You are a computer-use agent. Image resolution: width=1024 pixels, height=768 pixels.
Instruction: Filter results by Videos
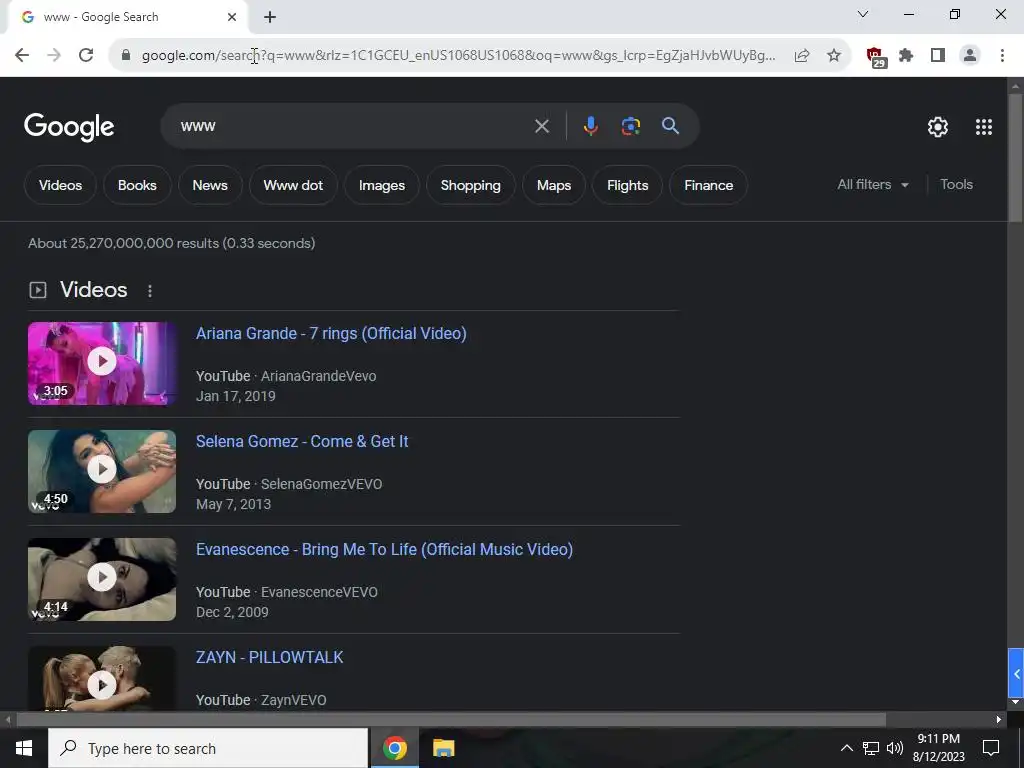click(60, 185)
